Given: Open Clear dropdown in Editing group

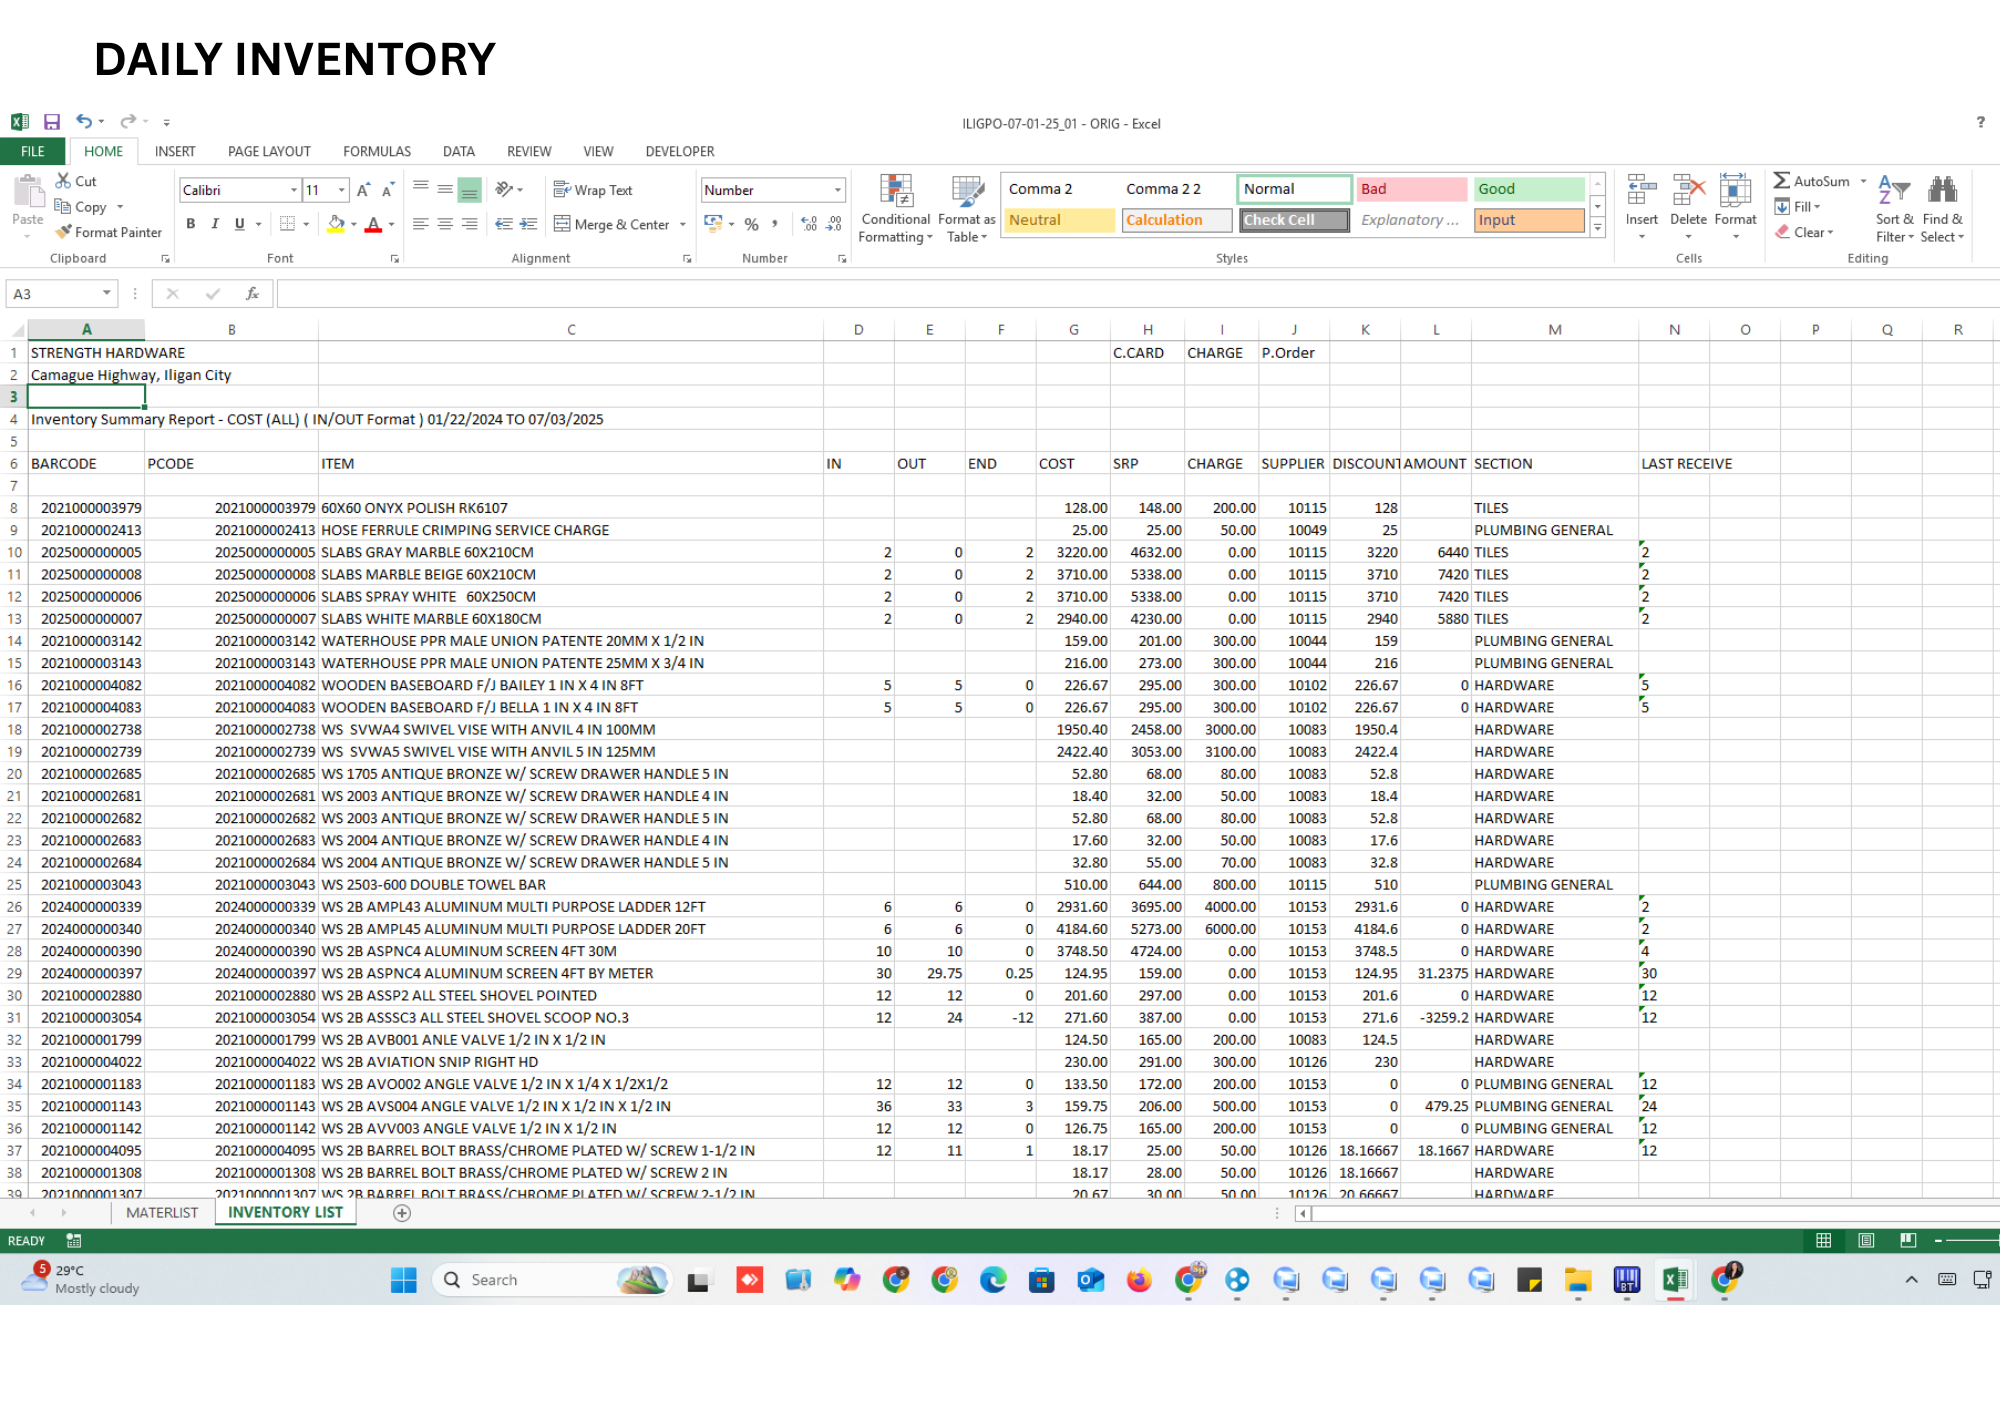Looking at the screenshot, I should 1831,232.
